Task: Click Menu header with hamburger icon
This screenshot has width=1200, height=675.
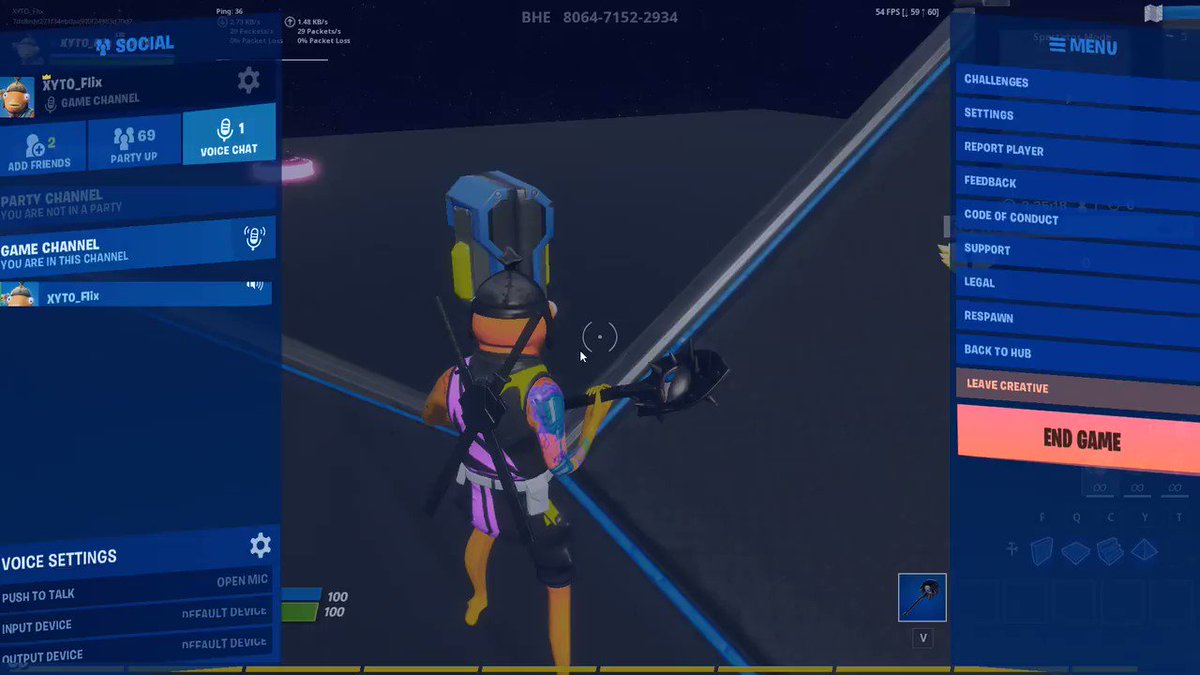Action: [1083, 46]
